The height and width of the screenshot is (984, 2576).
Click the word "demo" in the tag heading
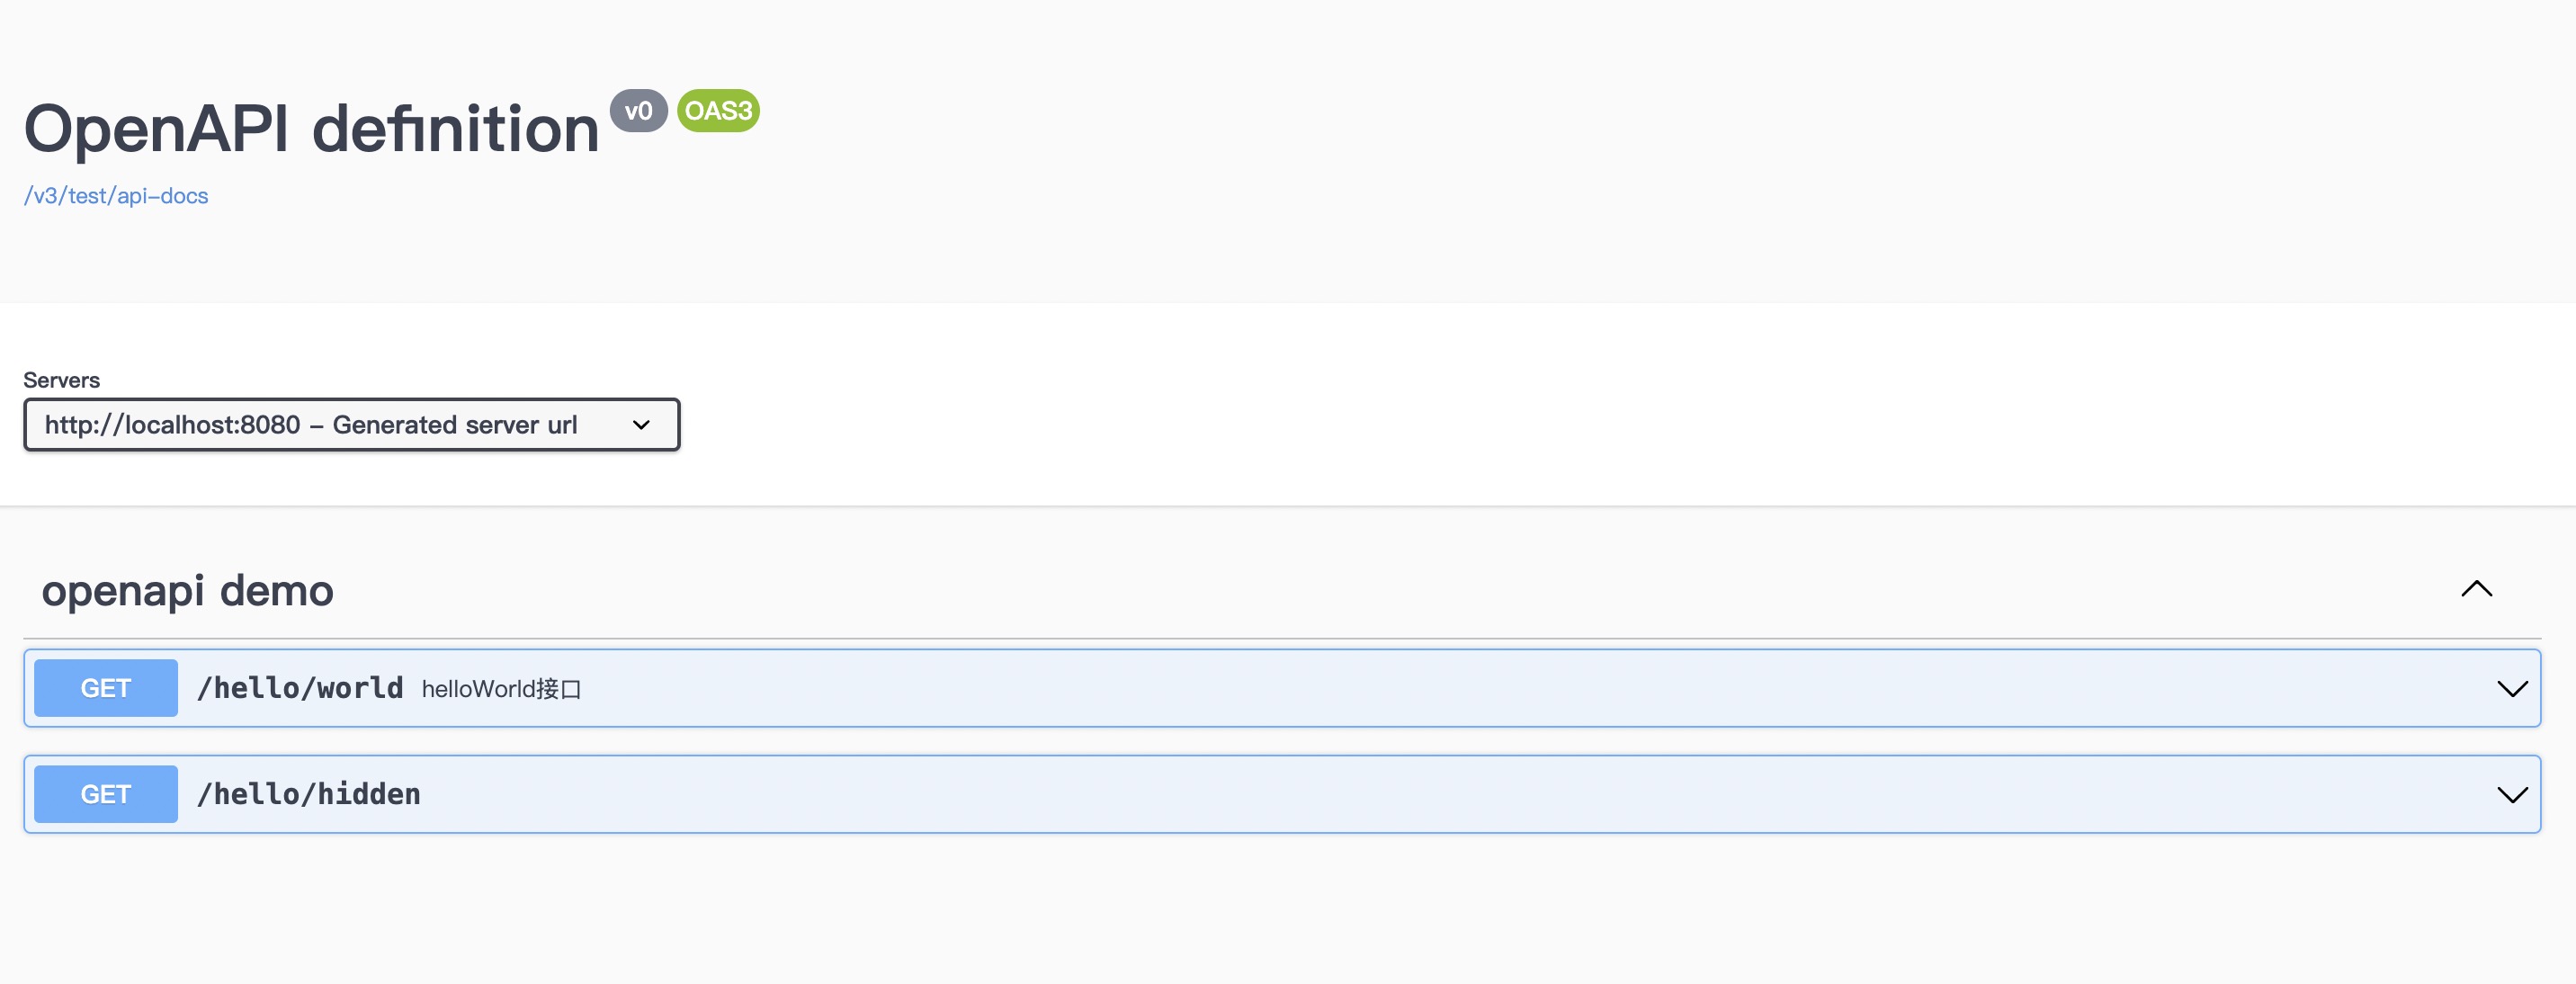coord(276,591)
